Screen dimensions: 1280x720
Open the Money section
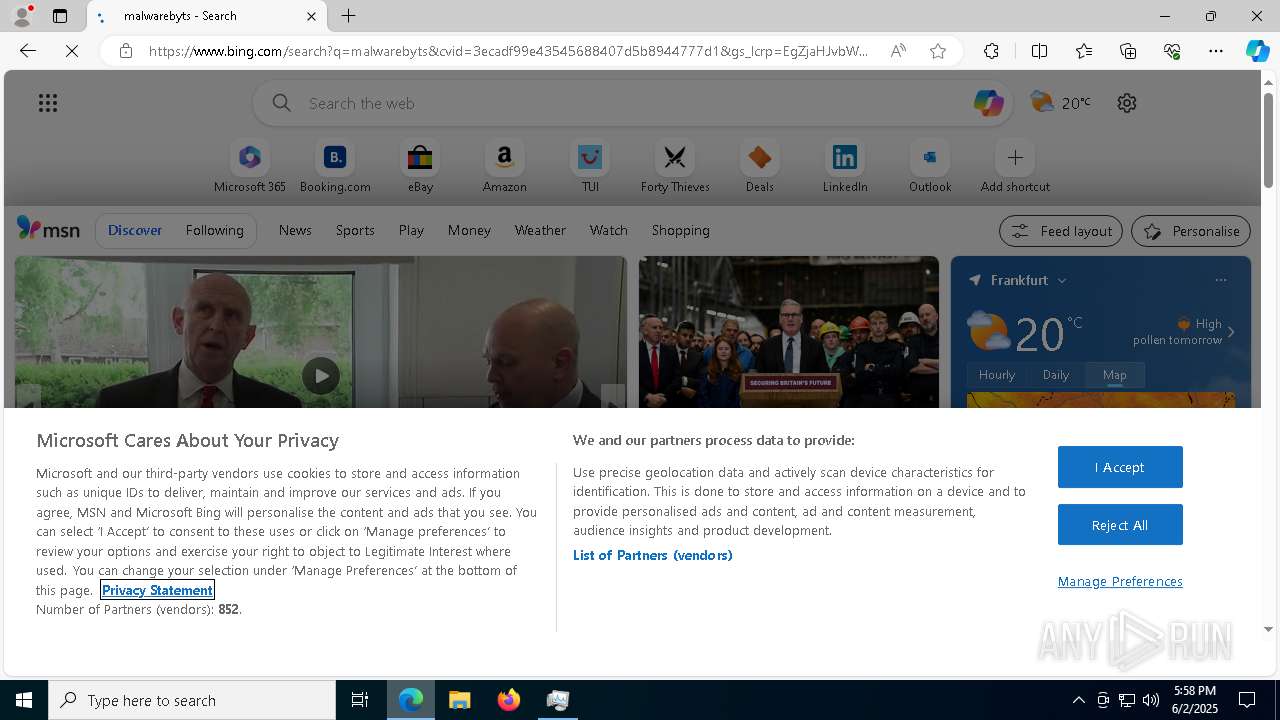469,230
